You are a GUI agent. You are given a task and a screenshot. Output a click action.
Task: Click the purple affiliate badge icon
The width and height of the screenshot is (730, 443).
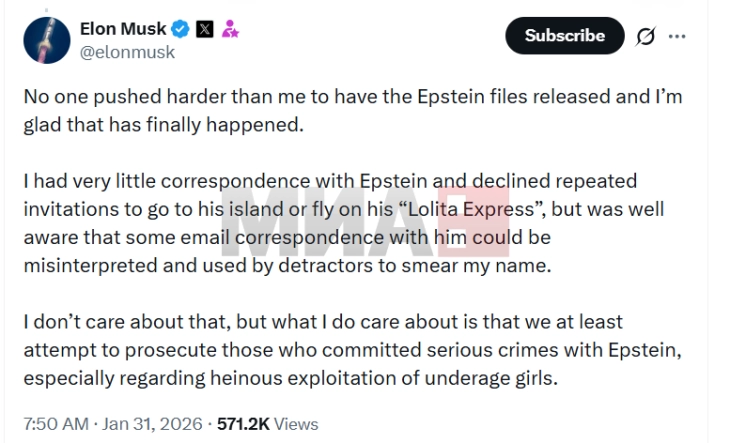229,29
